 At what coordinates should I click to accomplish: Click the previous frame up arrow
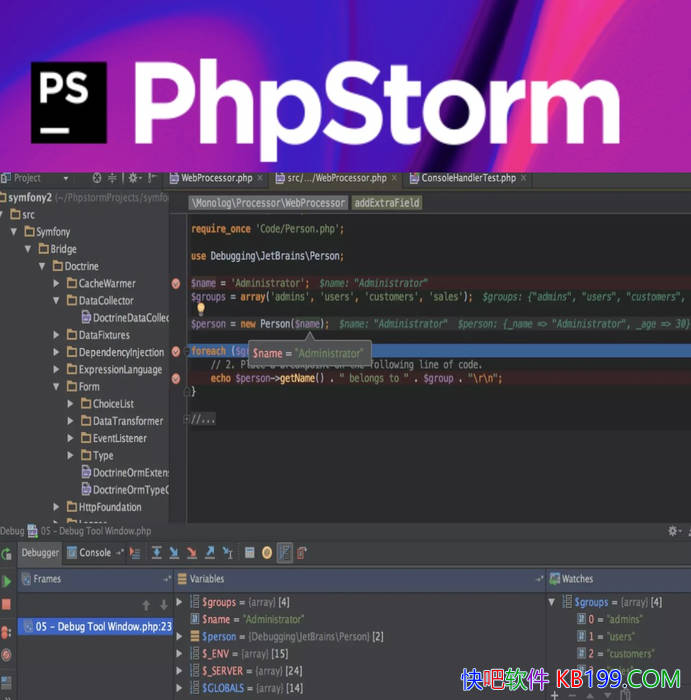coord(146,605)
